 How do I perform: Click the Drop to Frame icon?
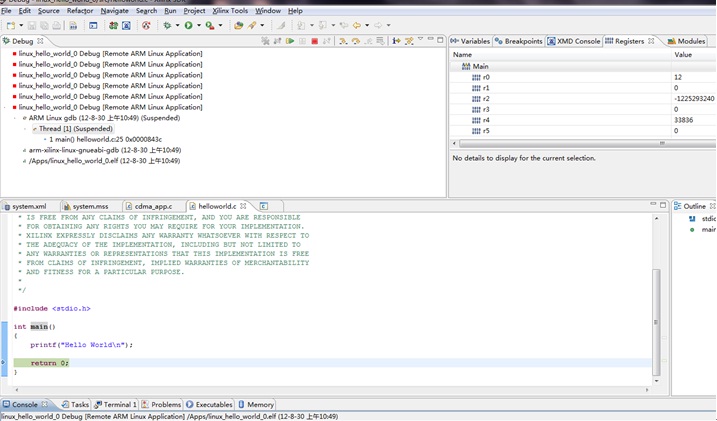click(380, 41)
